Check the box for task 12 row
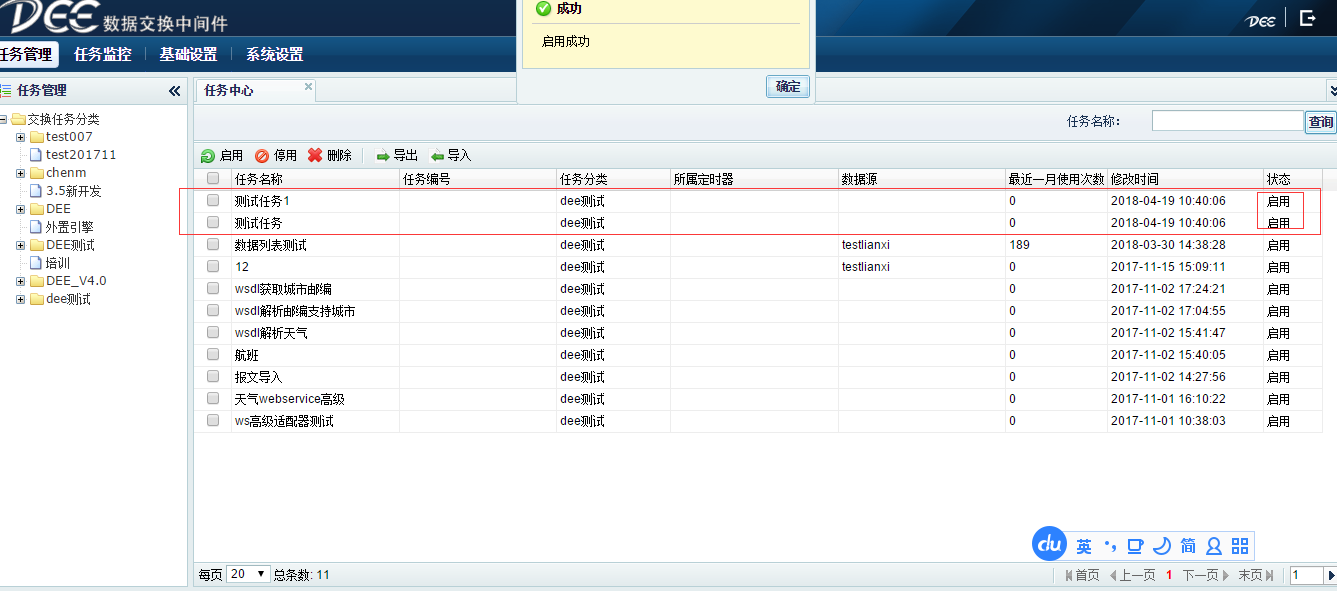1337x591 pixels. point(213,266)
